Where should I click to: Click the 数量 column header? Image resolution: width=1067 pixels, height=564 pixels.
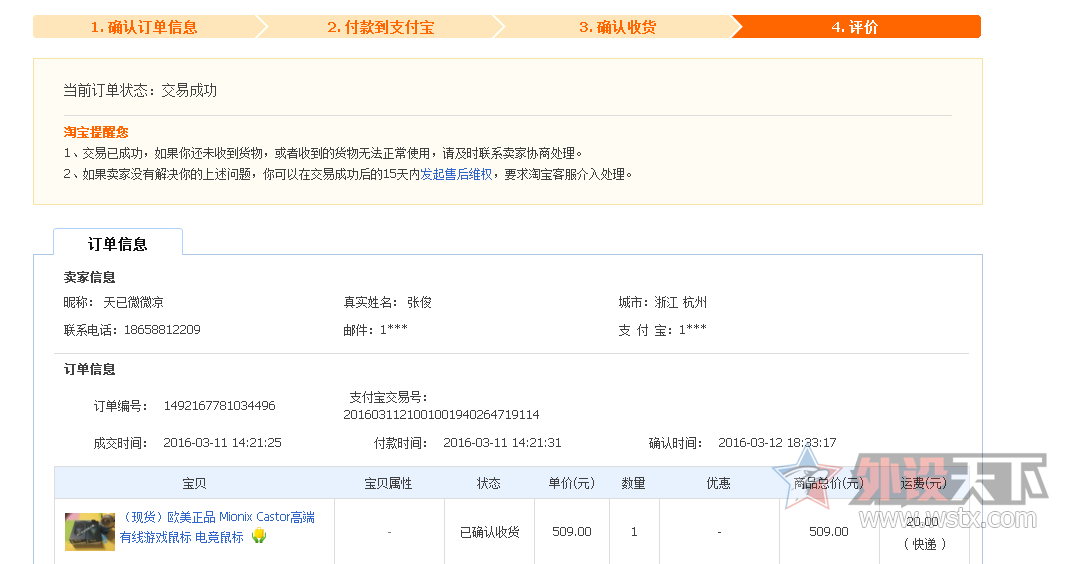634,483
